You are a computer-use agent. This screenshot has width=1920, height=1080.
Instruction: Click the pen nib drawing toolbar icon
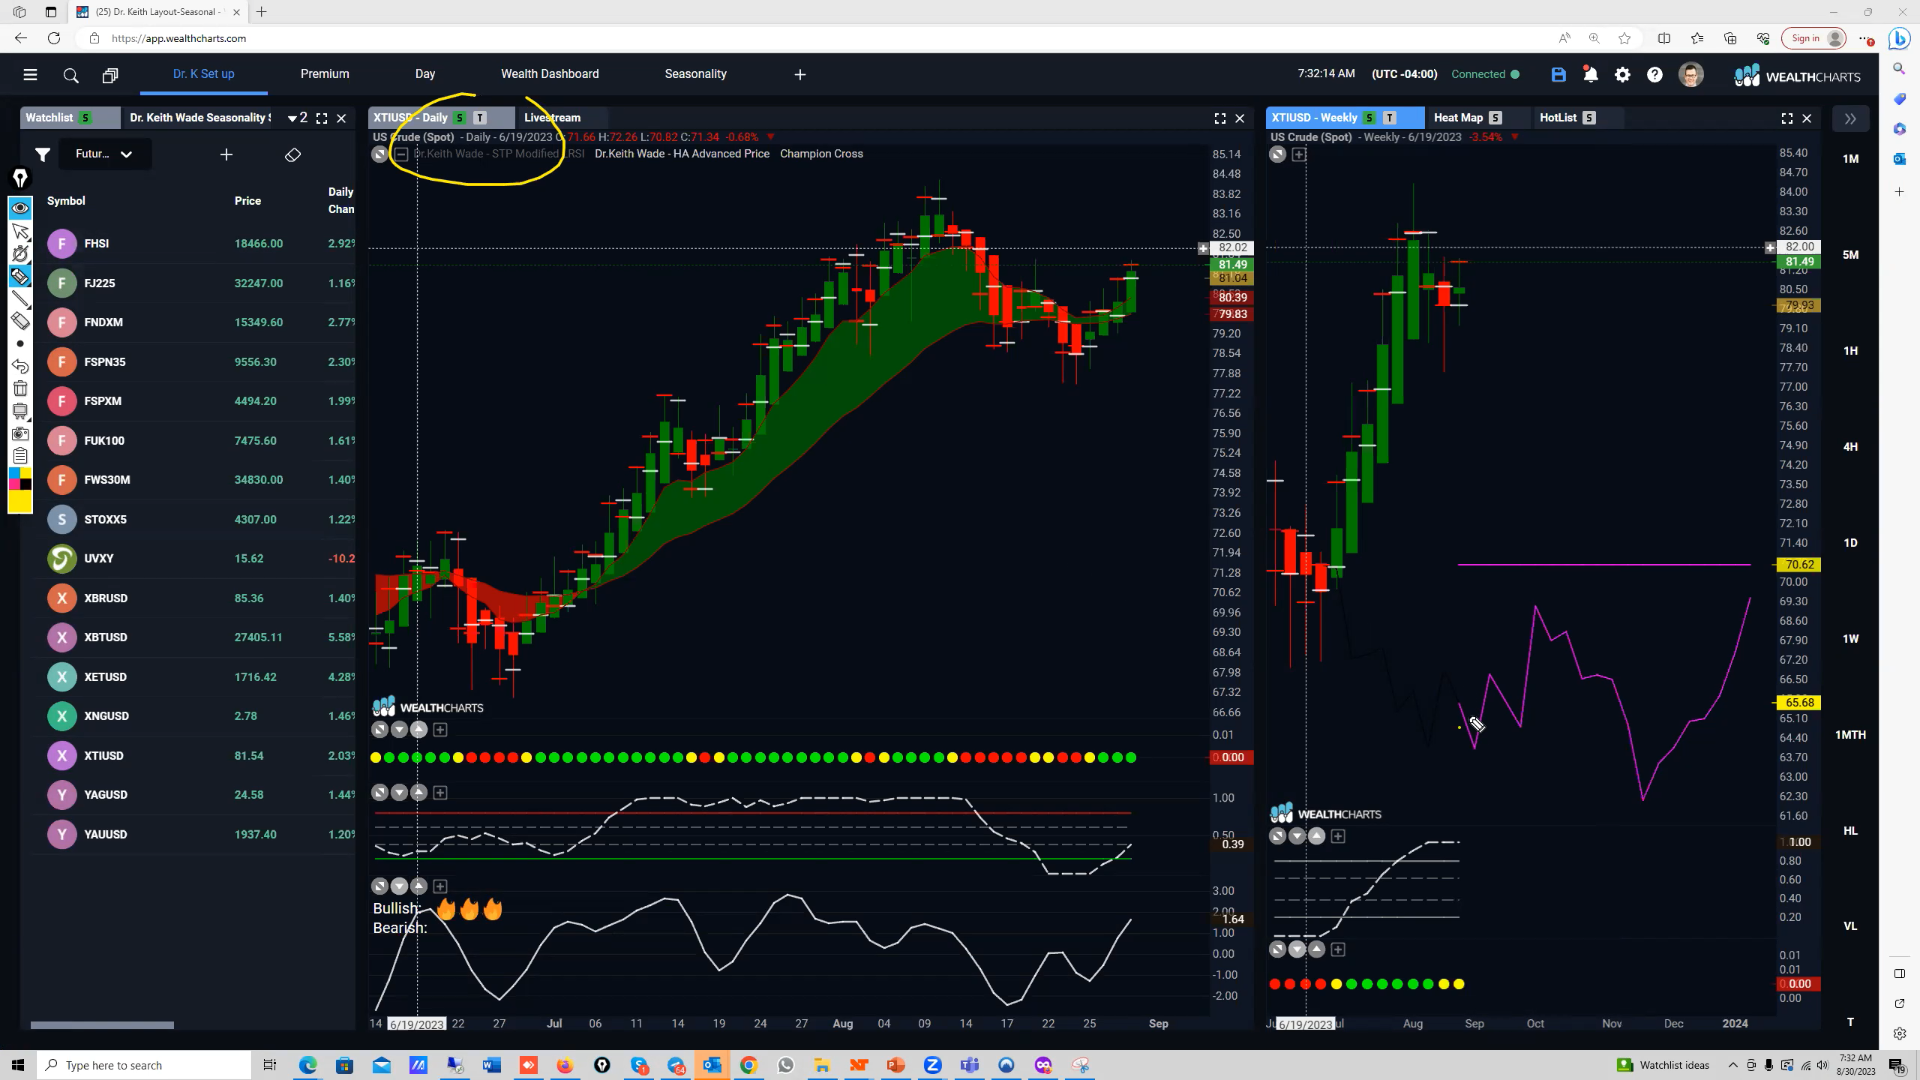point(20,178)
